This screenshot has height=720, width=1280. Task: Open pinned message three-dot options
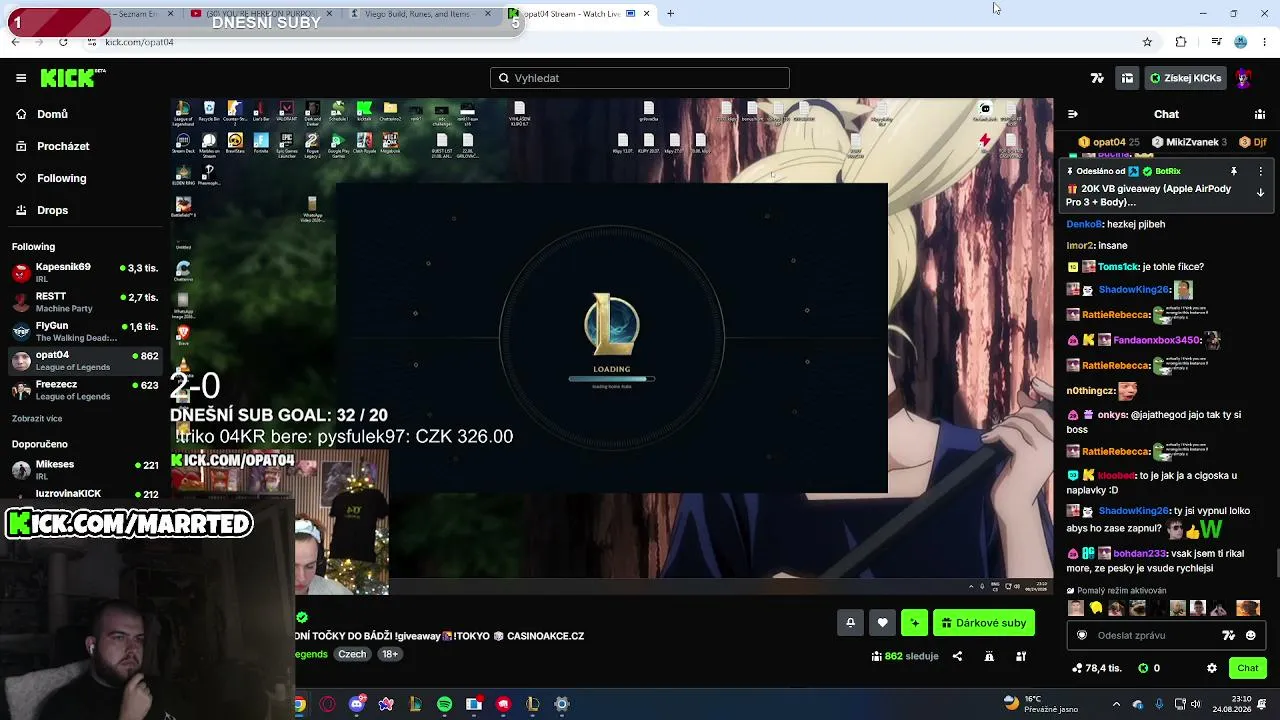pos(1260,171)
